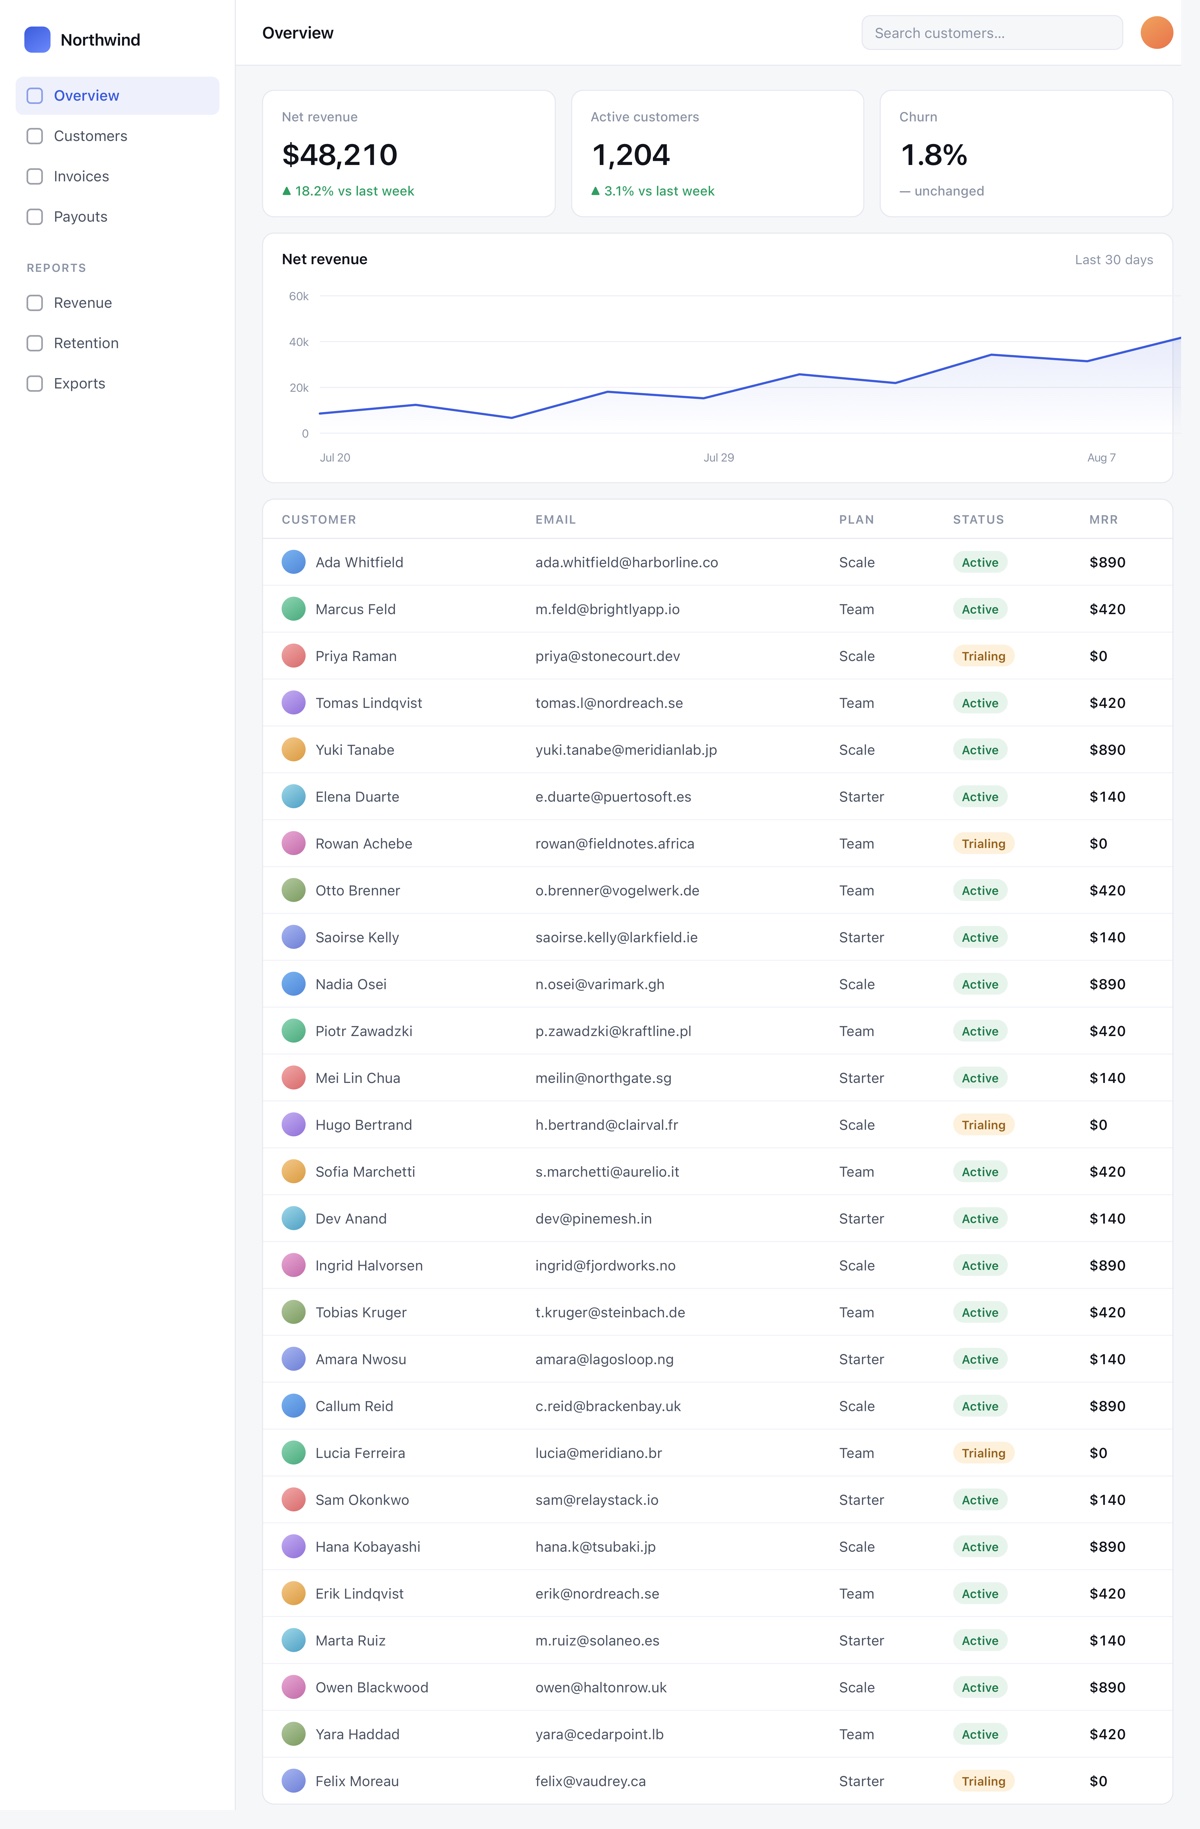Click the icon beside Exports in sidebar

pyautogui.click(x=35, y=384)
